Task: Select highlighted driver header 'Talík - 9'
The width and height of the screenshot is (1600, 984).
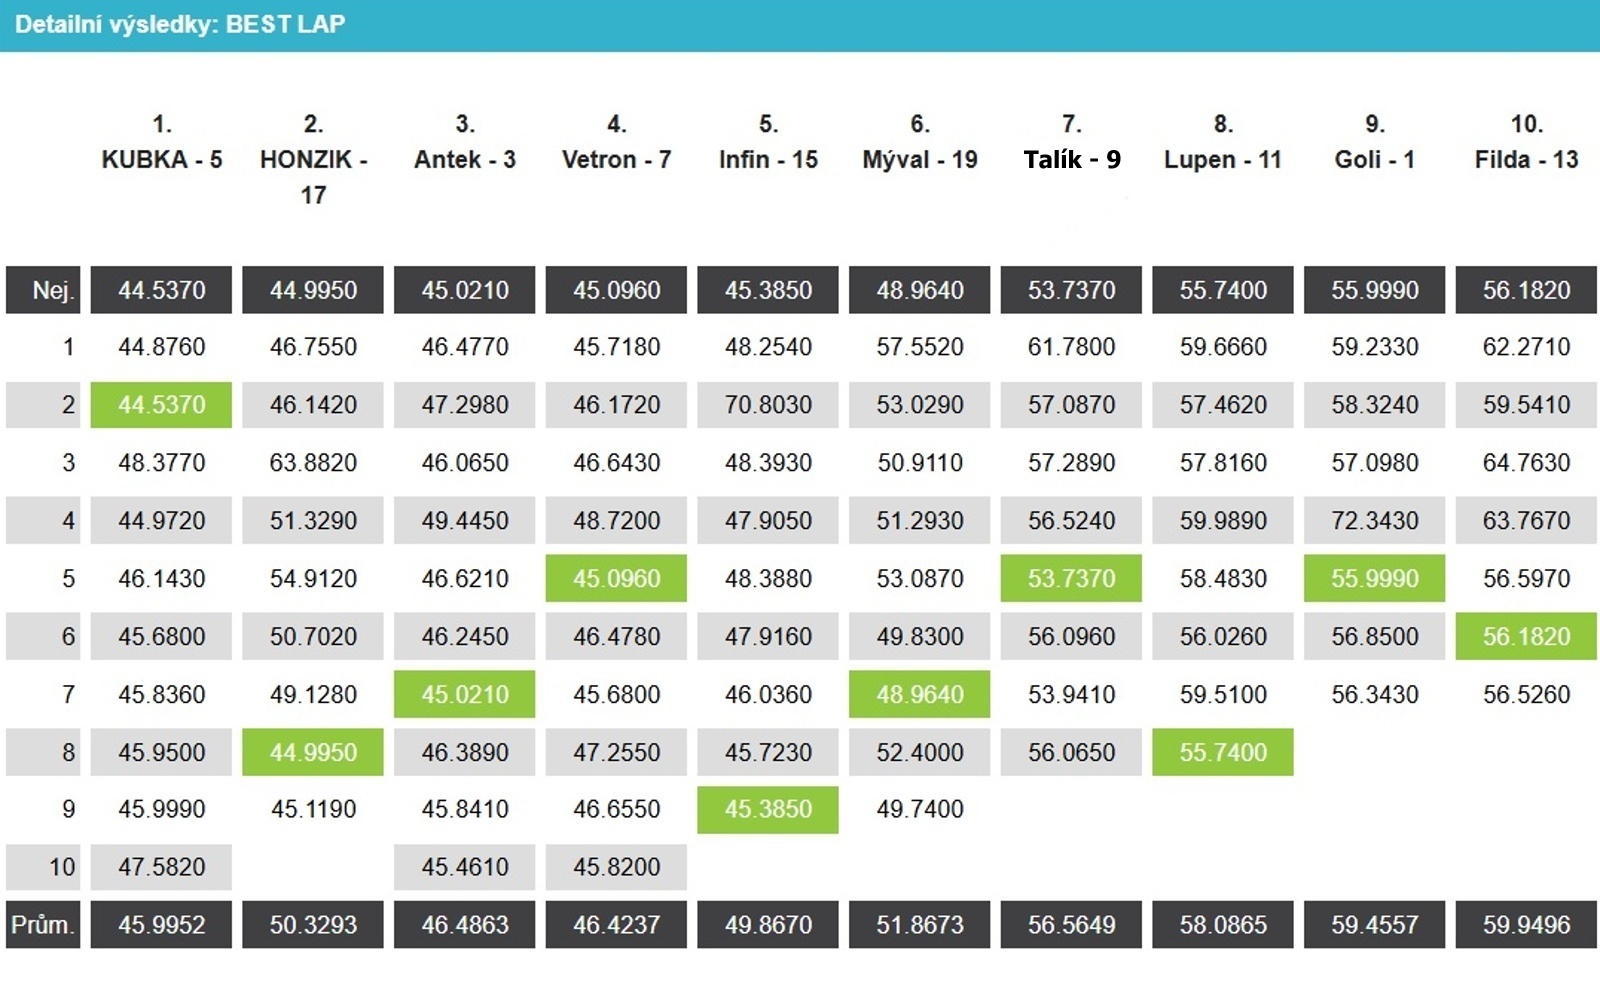Action: click(x=1072, y=159)
